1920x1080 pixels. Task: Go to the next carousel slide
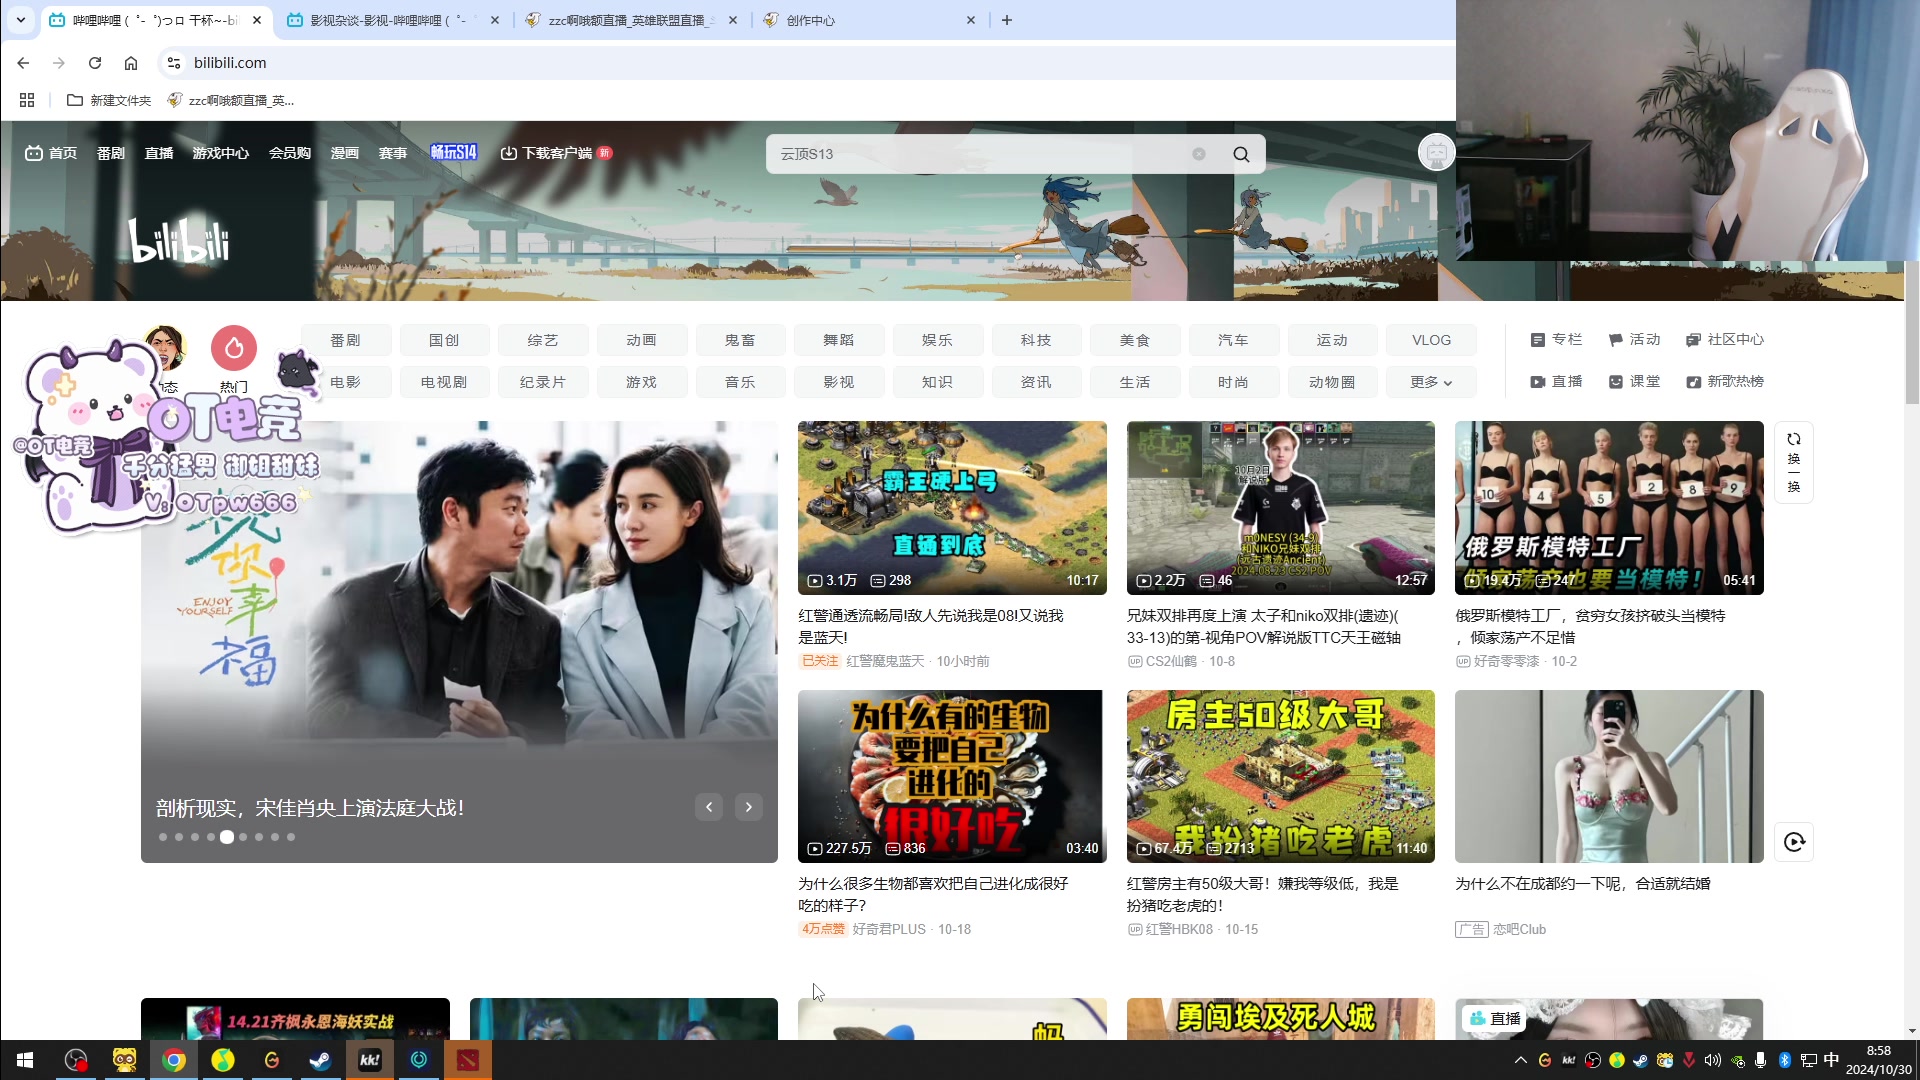[749, 807]
